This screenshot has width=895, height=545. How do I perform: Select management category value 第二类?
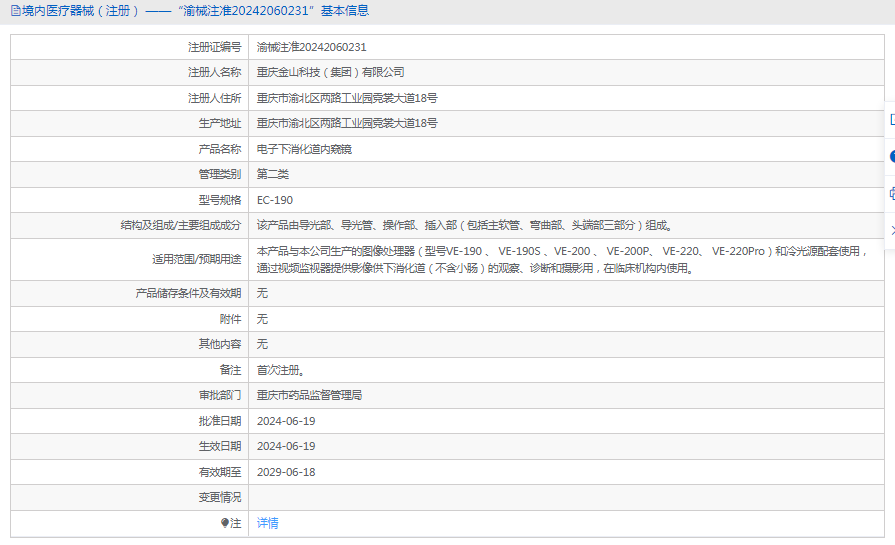tap(273, 174)
